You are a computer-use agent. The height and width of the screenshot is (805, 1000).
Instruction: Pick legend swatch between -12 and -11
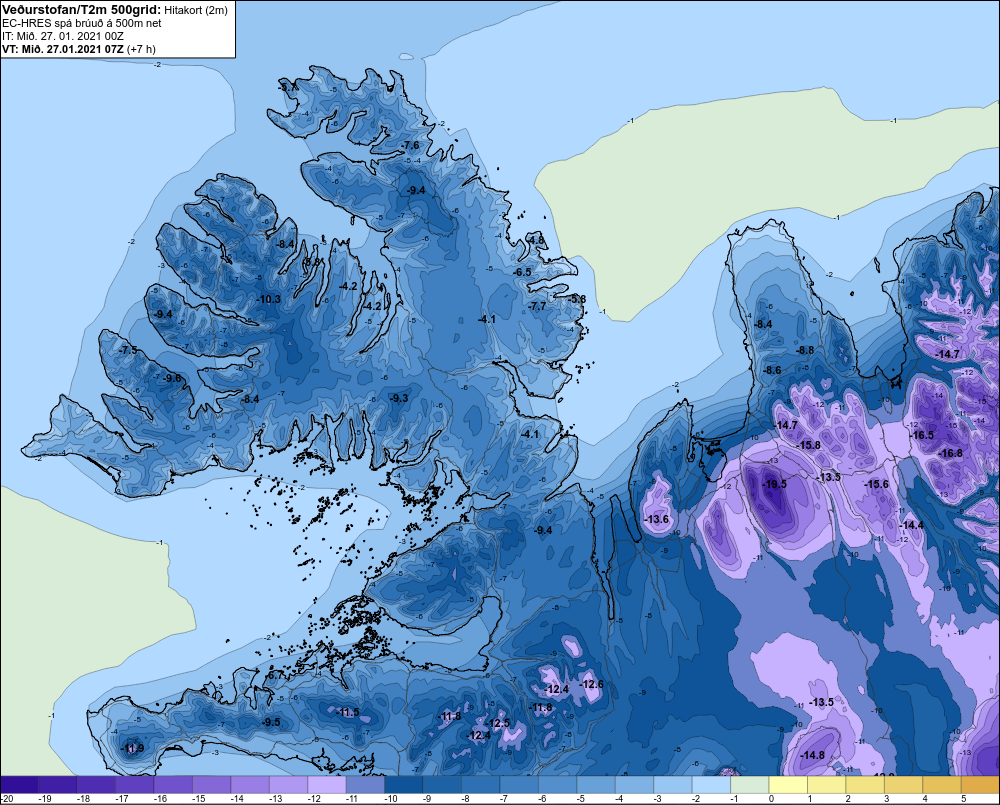click(327, 785)
